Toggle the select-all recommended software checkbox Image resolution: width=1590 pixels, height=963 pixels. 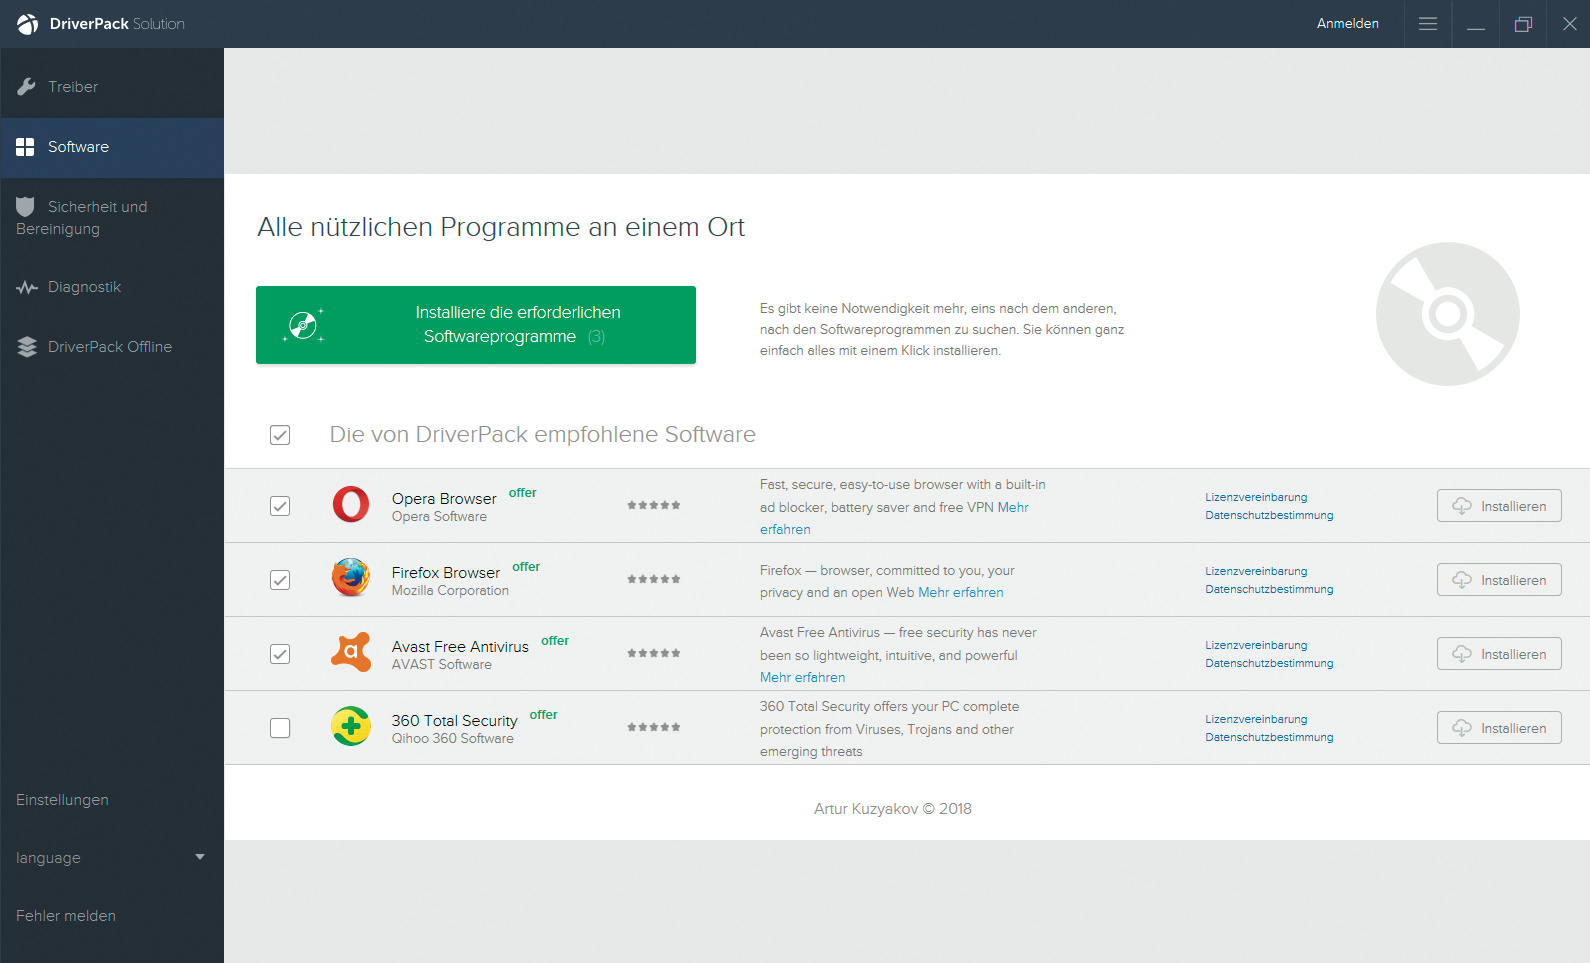point(280,435)
